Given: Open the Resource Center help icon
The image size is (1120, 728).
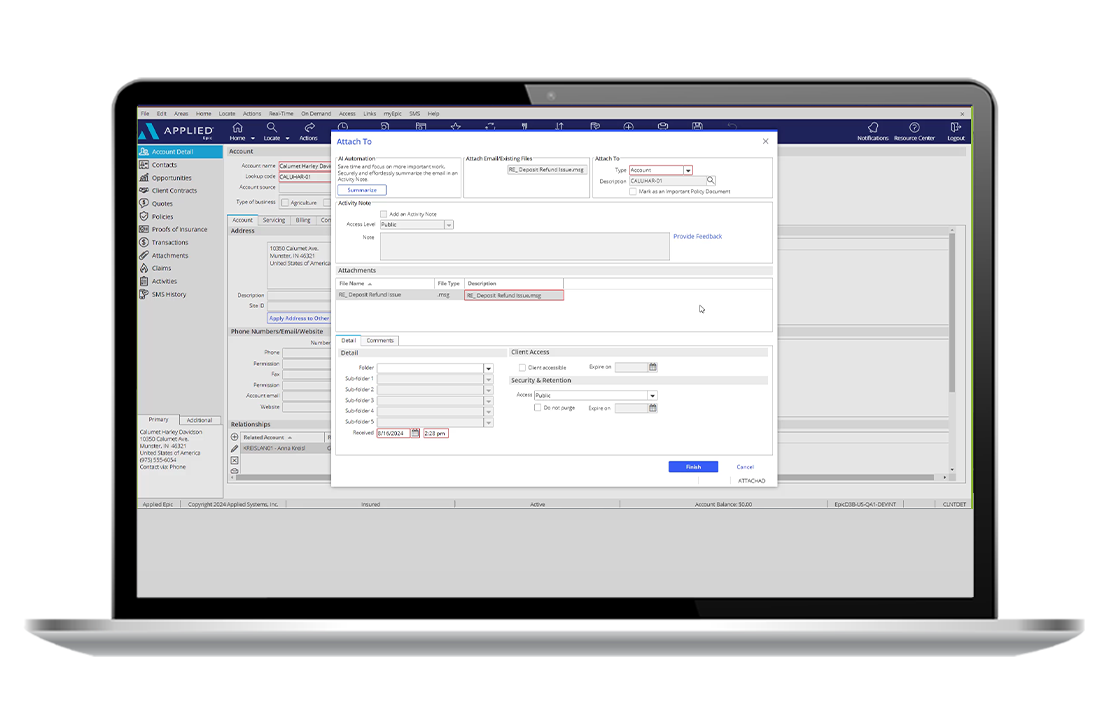Looking at the screenshot, I should coord(914,128).
